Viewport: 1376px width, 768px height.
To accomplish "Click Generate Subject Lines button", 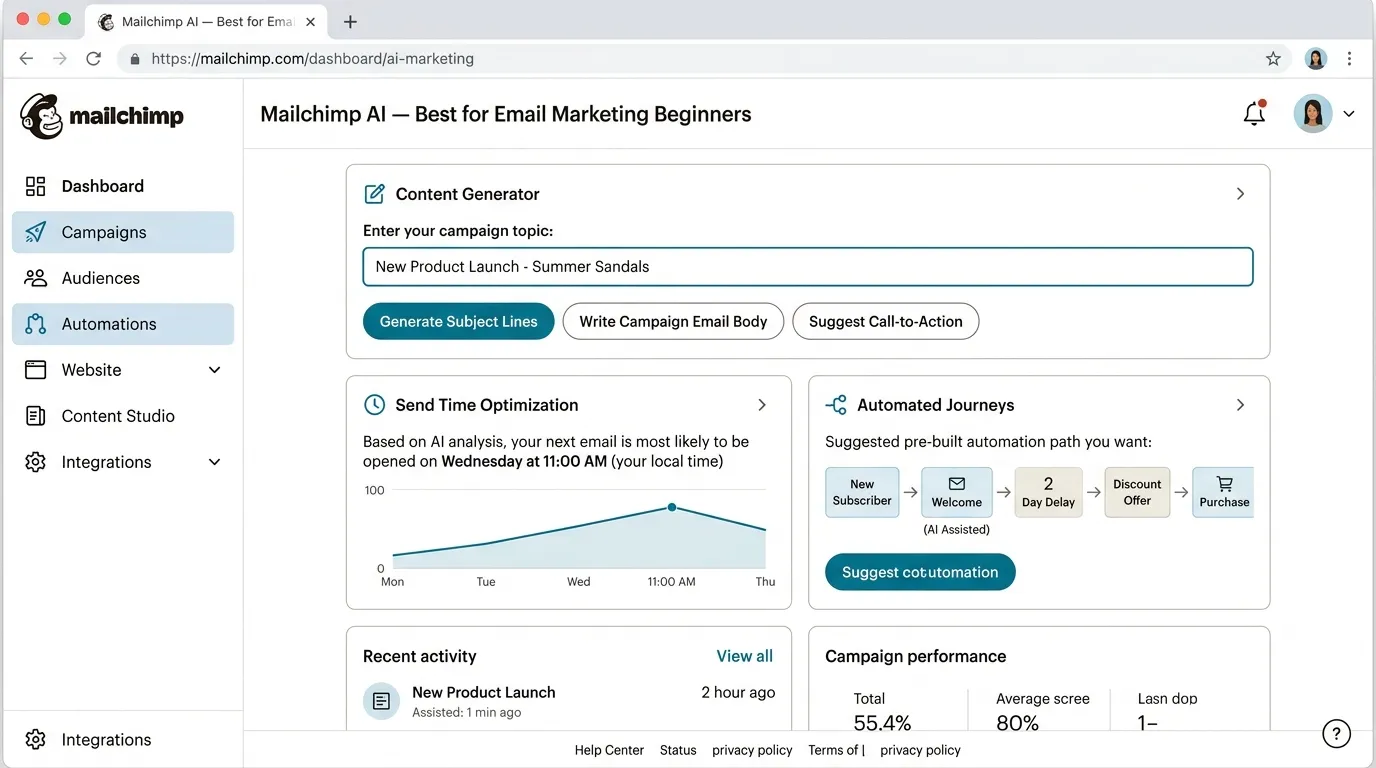I will pos(458,321).
